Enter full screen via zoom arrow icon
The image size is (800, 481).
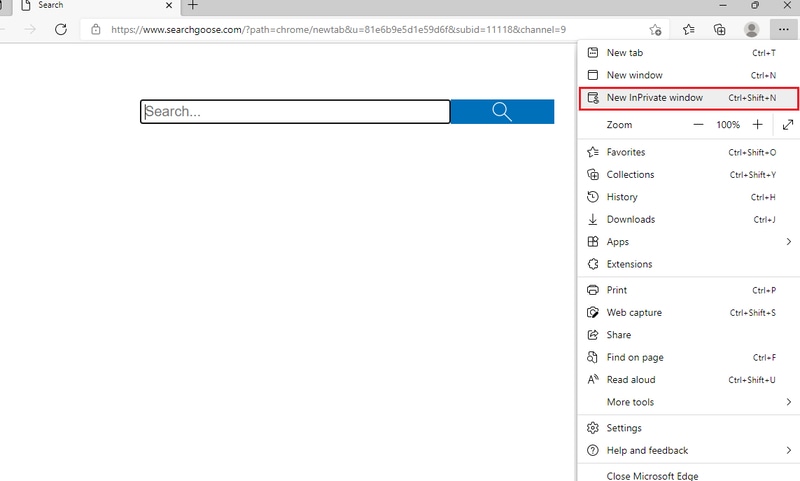[x=788, y=124]
